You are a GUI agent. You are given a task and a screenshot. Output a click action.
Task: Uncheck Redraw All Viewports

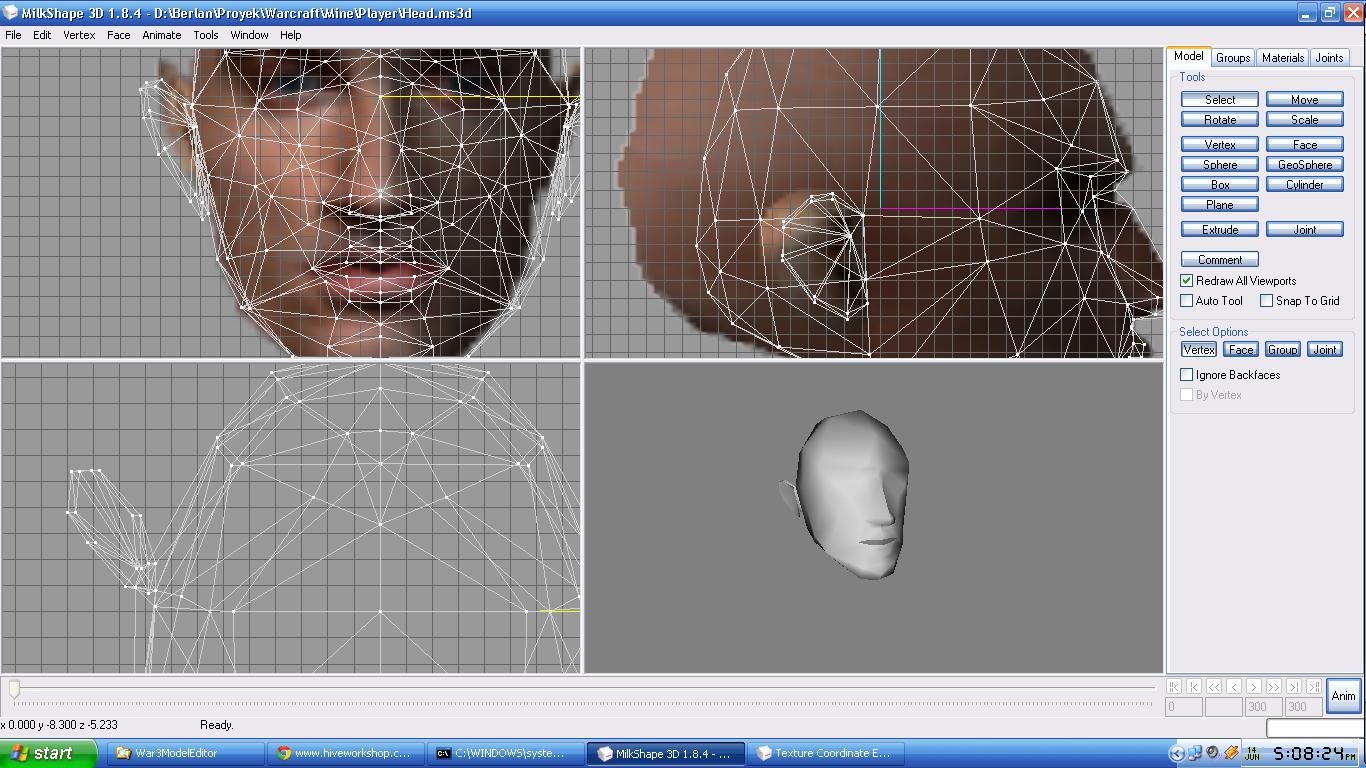pyautogui.click(x=1187, y=281)
